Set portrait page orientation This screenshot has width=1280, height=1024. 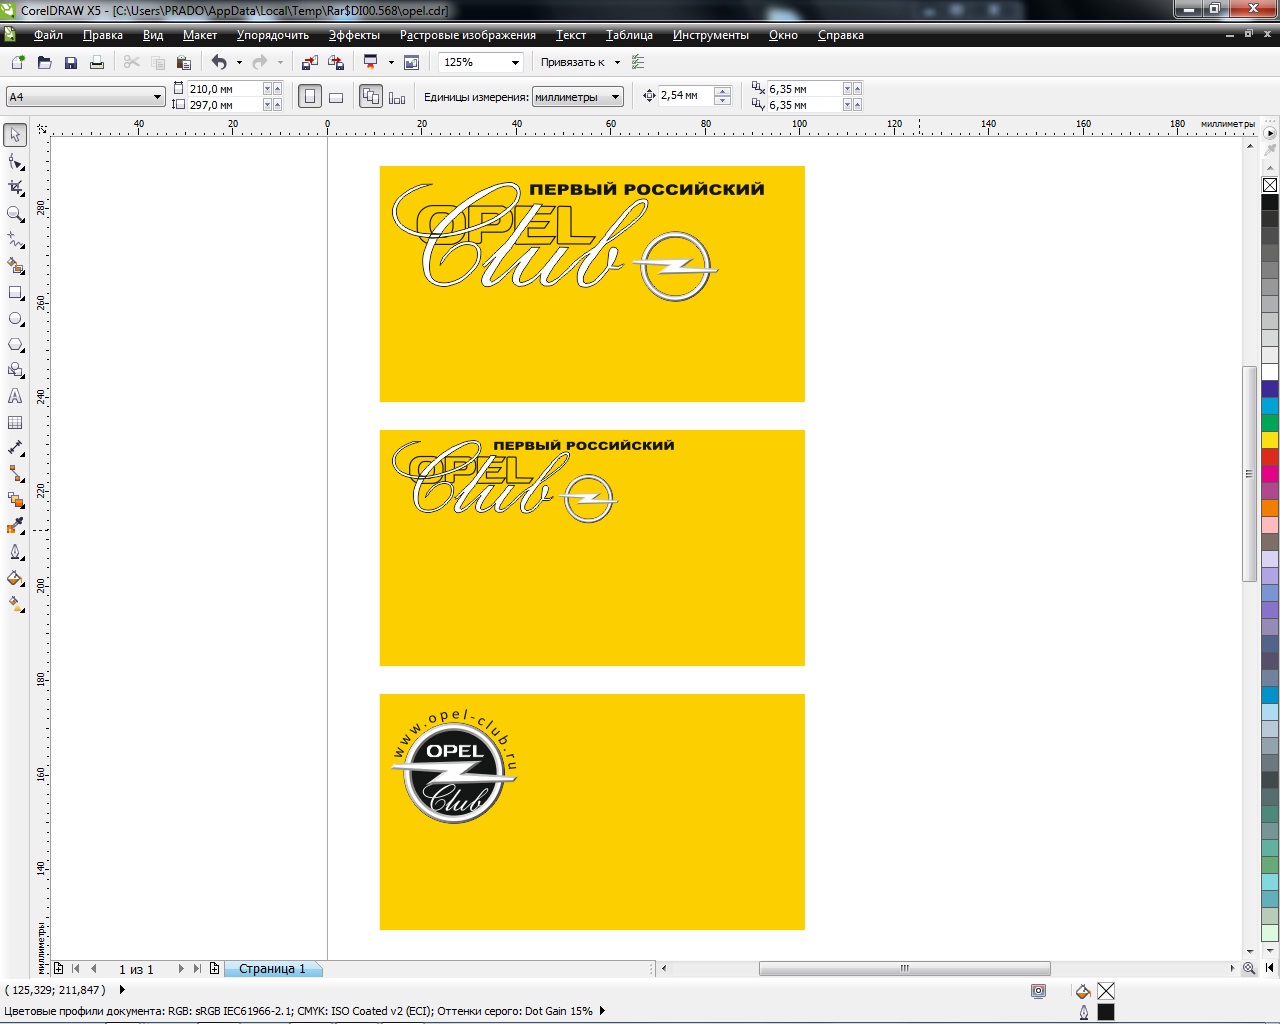(x=310, y=97)
